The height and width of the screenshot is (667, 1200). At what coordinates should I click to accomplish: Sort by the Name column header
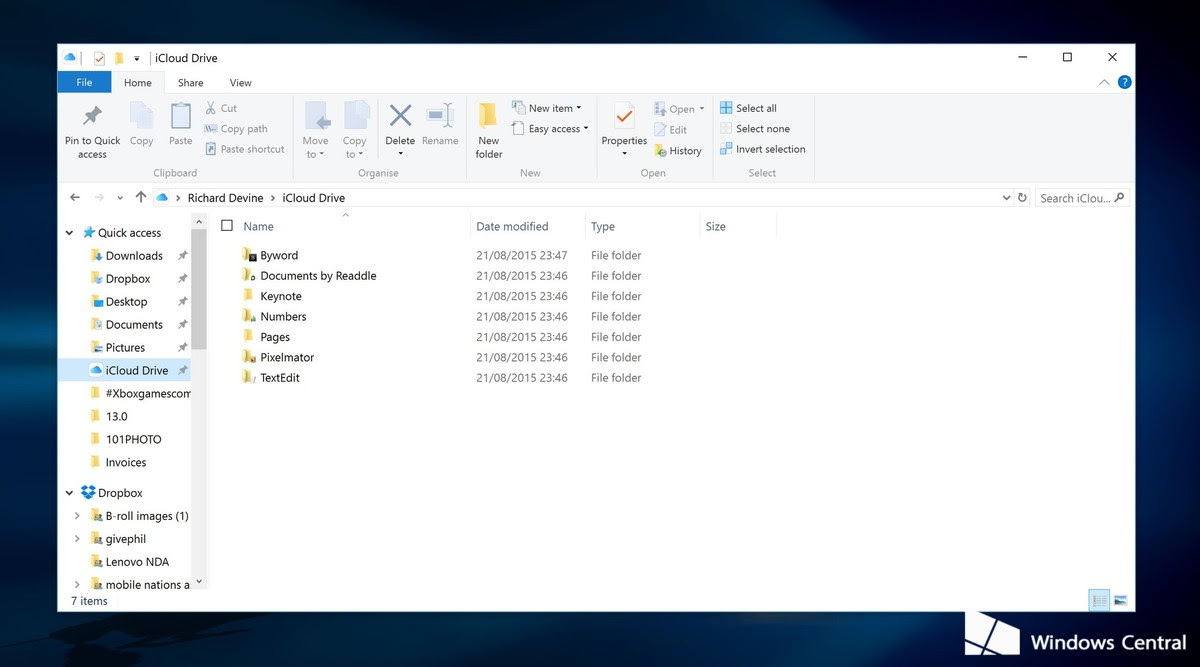(258, 227)
